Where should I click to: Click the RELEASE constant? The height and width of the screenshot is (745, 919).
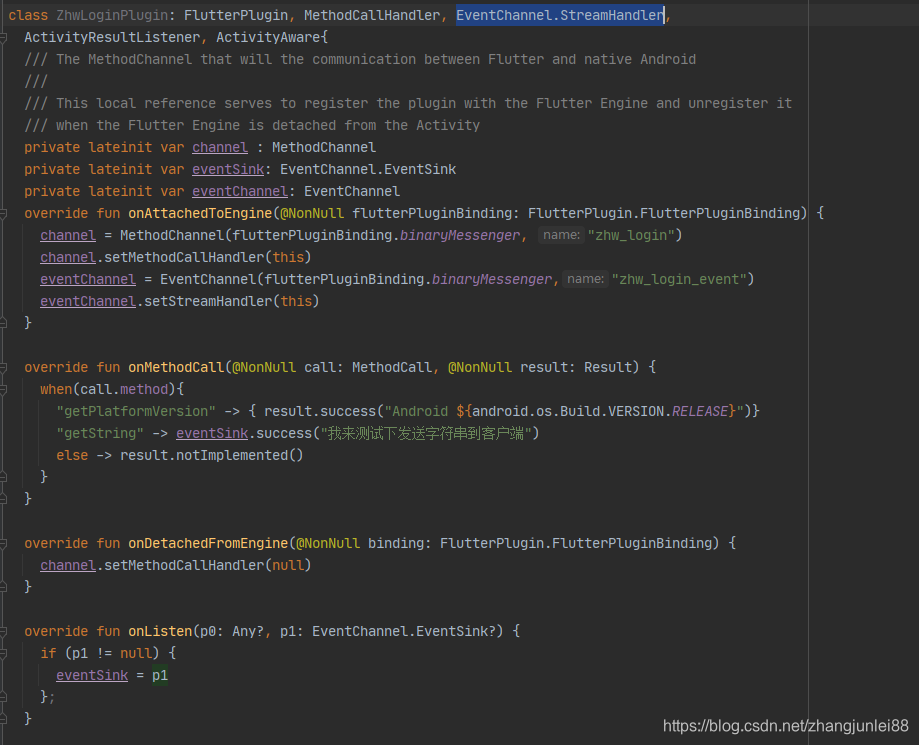point(700,411)
